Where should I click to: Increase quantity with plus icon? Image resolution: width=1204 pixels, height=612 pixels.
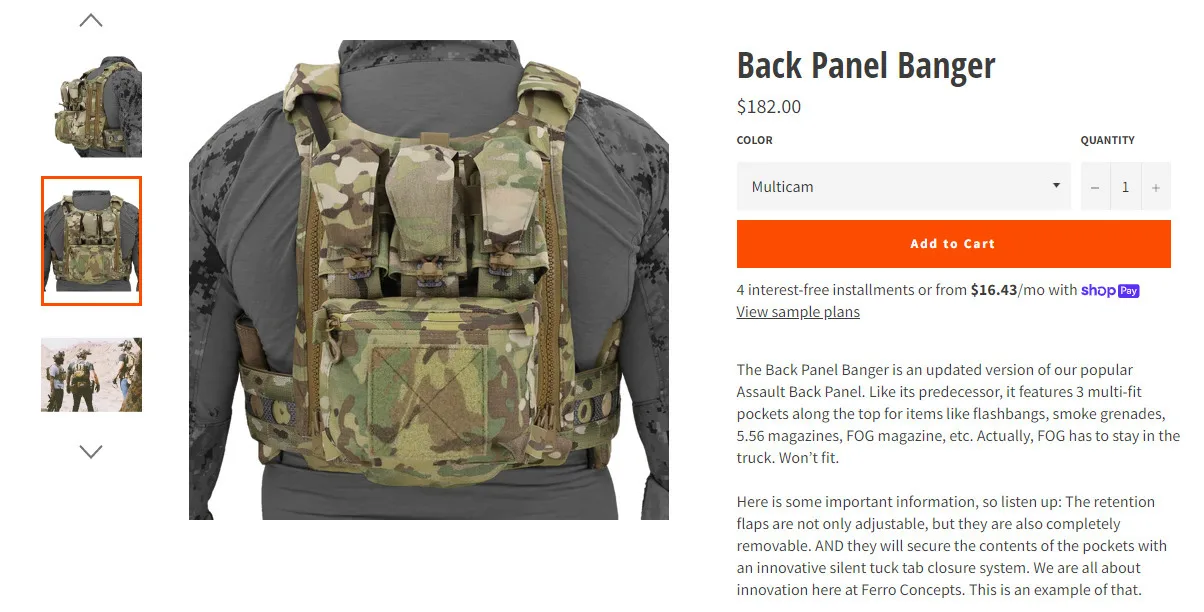tap(1156, 187)
